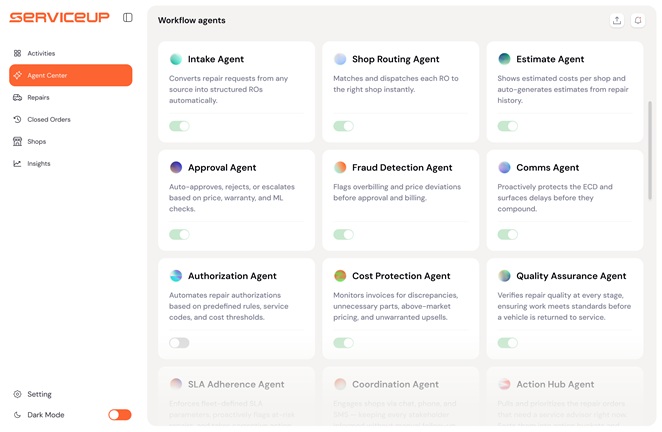Open the notifications bell icon
662x432 pixels.
point(638,20)
